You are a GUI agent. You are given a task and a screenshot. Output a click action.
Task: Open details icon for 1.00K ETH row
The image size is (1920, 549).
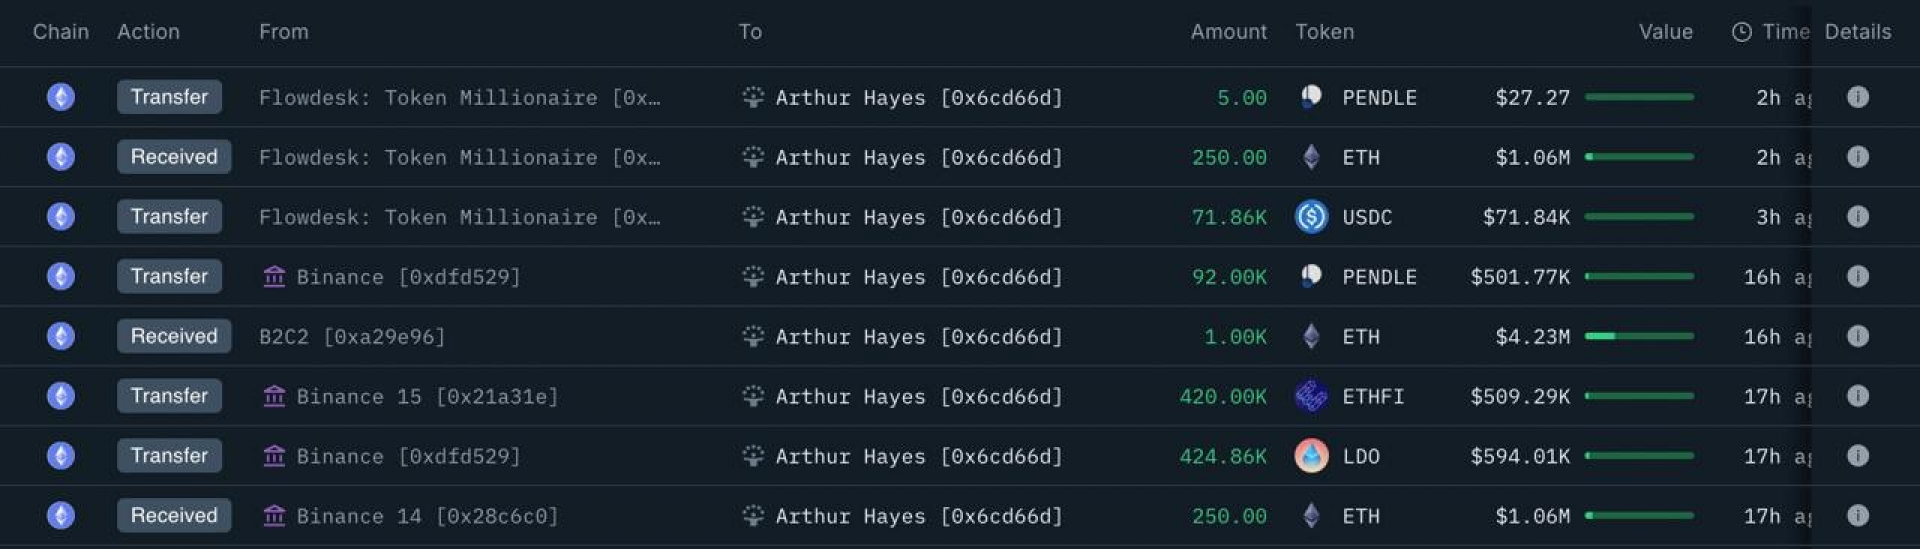1857,336
